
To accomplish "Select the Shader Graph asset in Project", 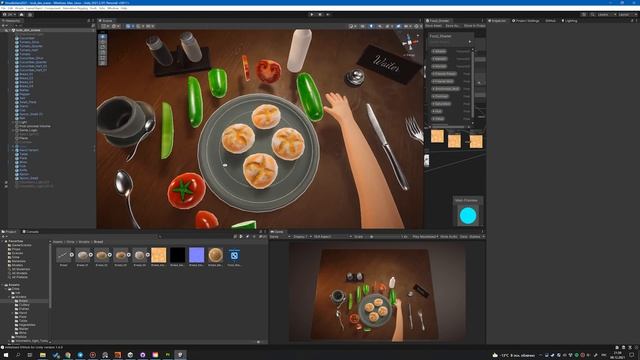I will point(234,256).
